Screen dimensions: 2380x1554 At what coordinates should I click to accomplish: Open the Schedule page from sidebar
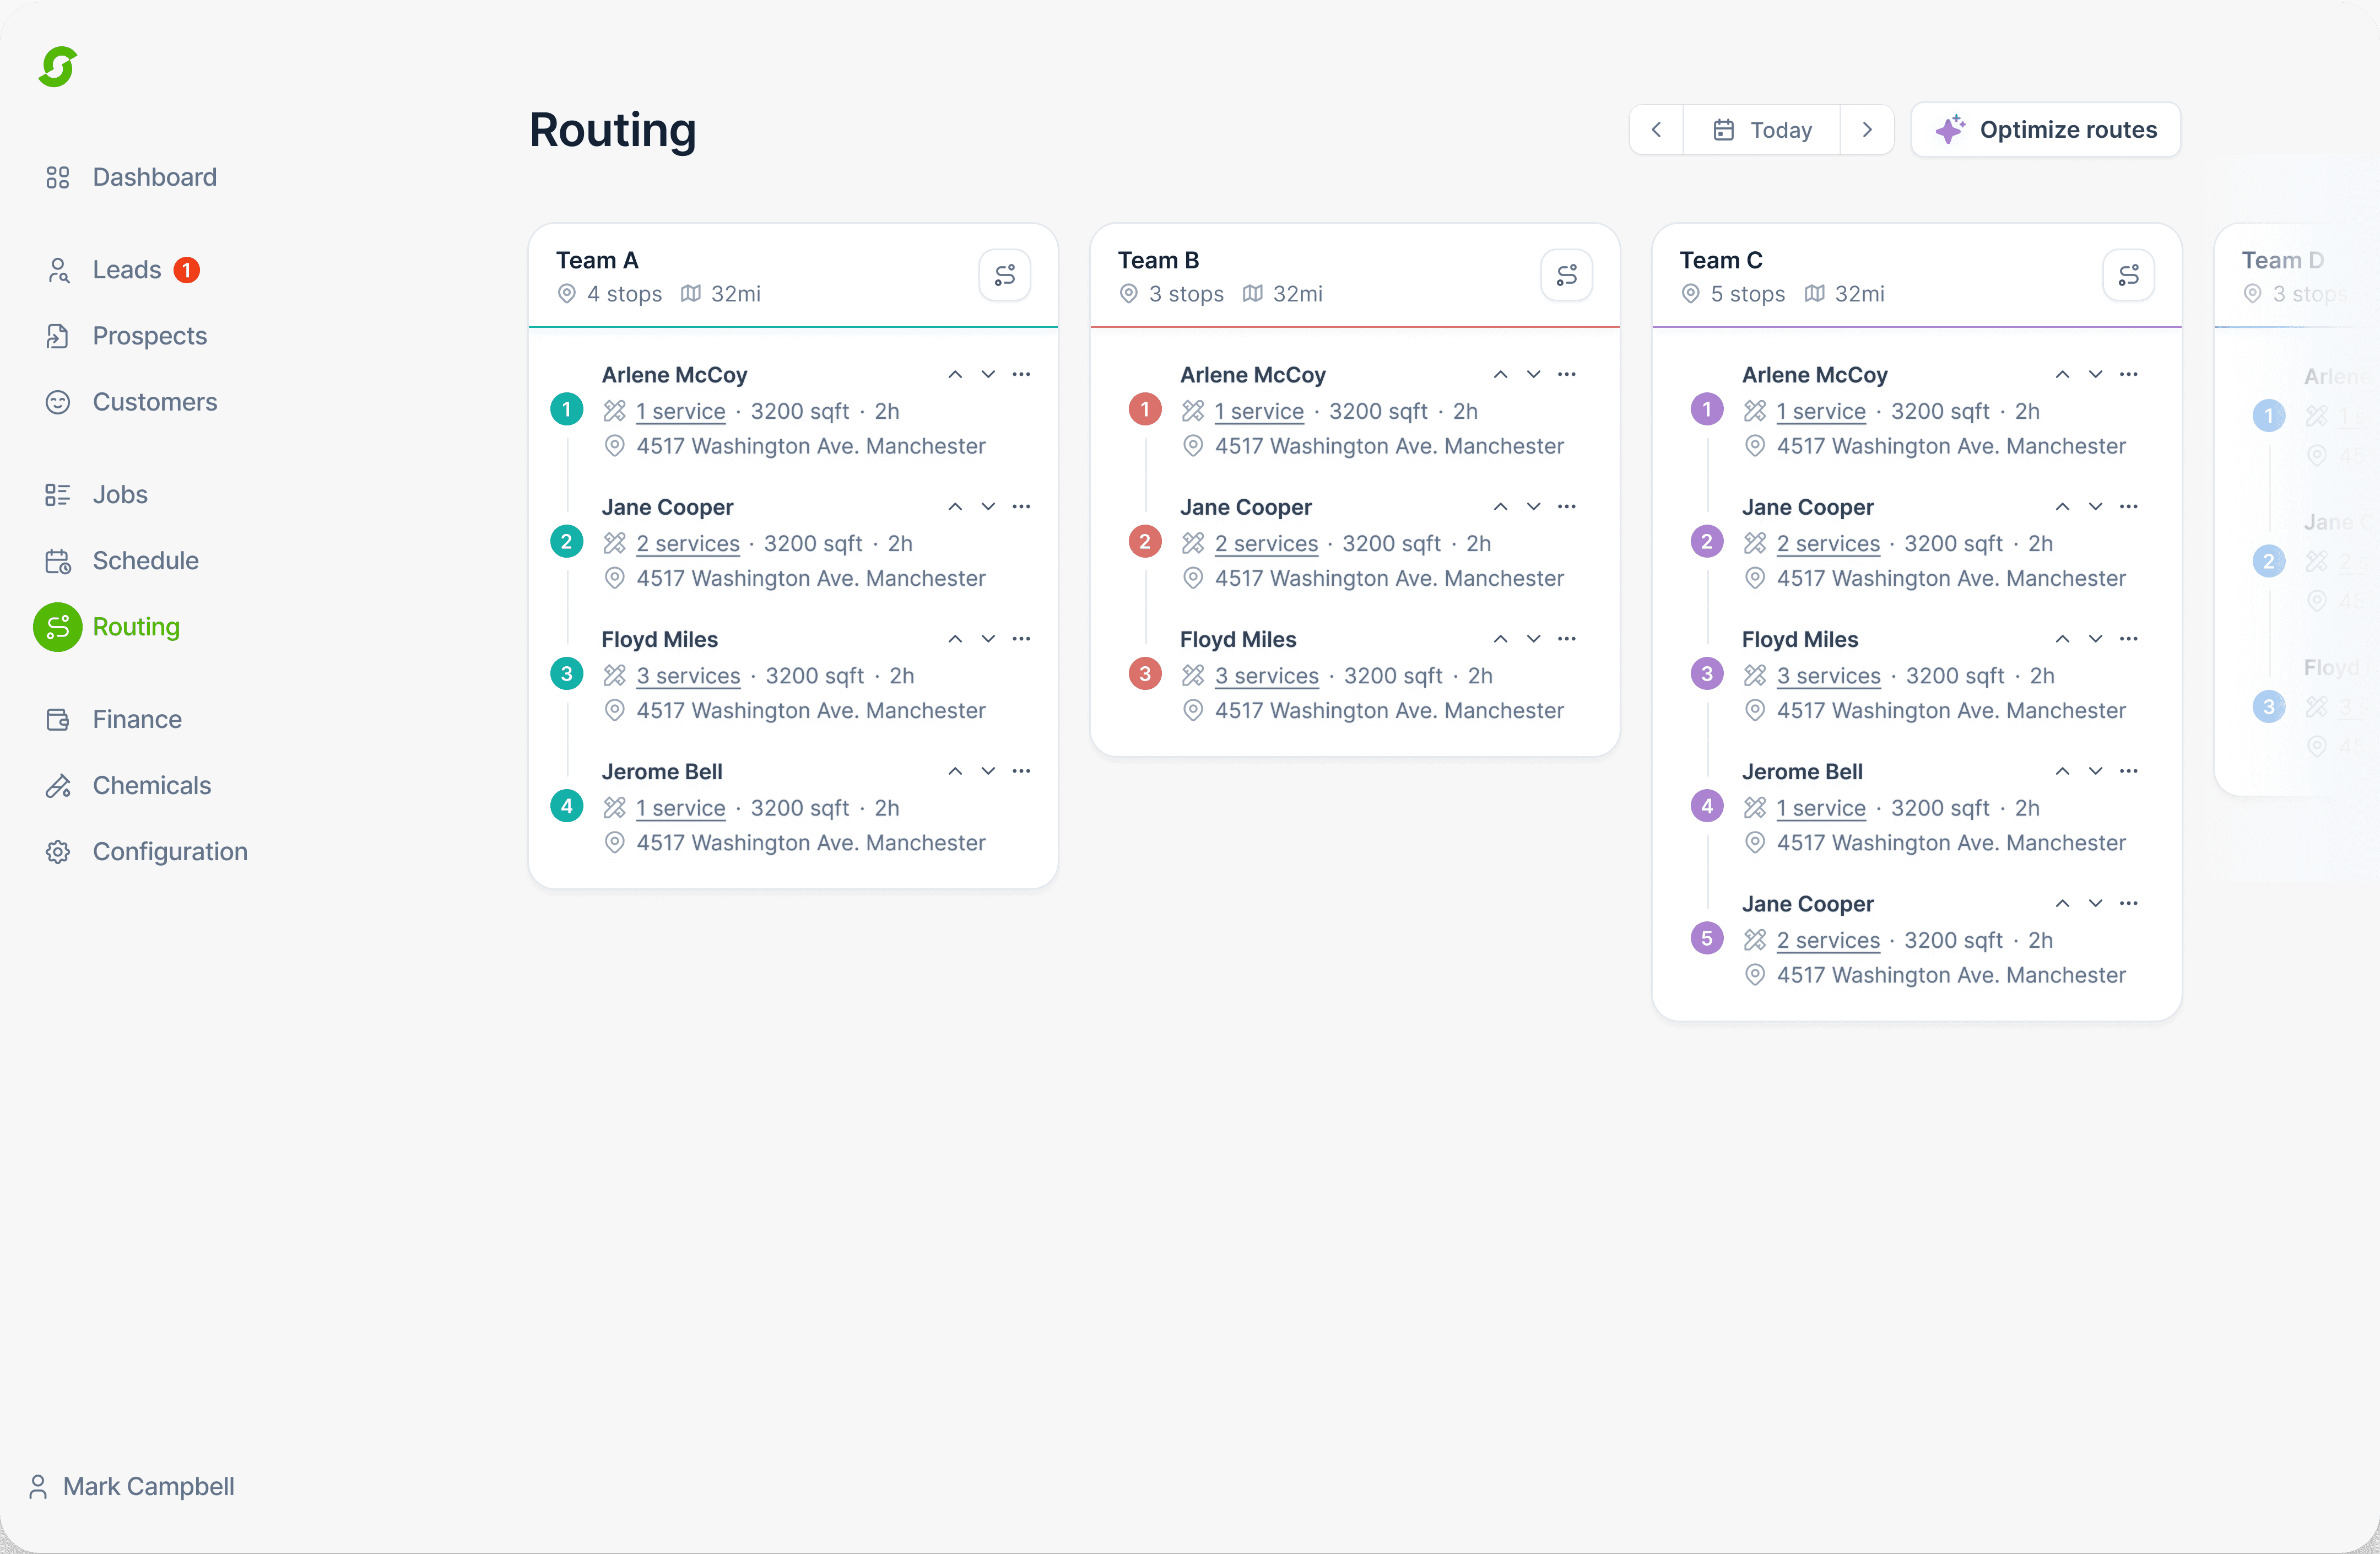145,561
